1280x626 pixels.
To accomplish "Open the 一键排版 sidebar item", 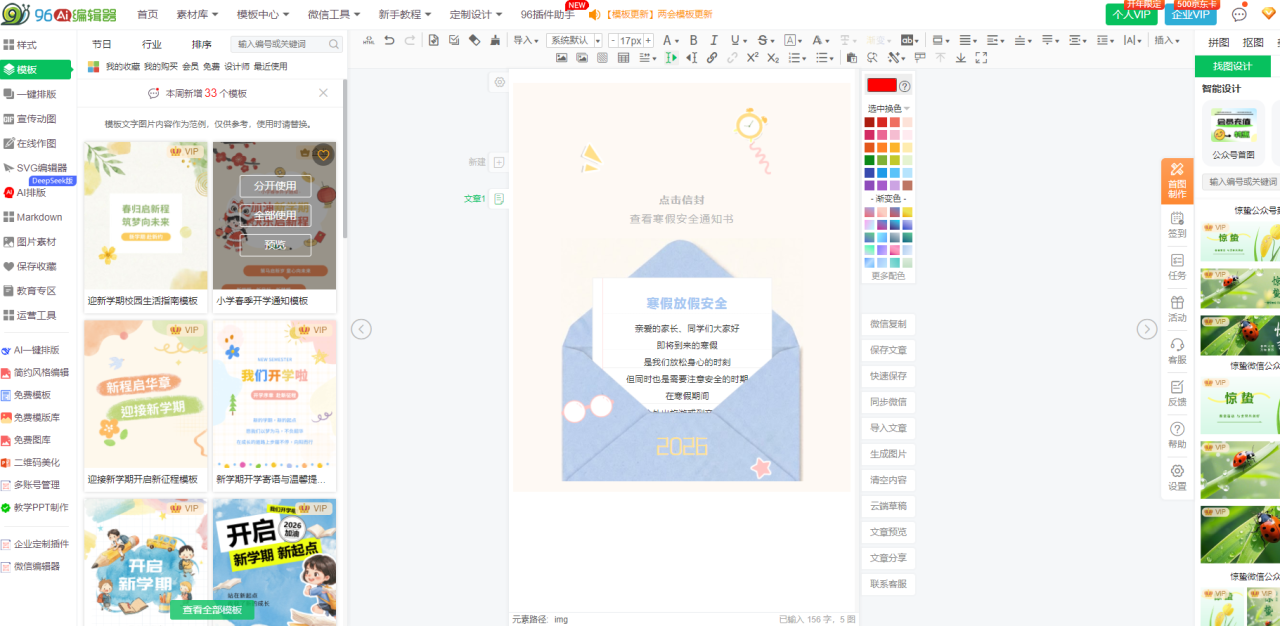I will click(36, 94).
